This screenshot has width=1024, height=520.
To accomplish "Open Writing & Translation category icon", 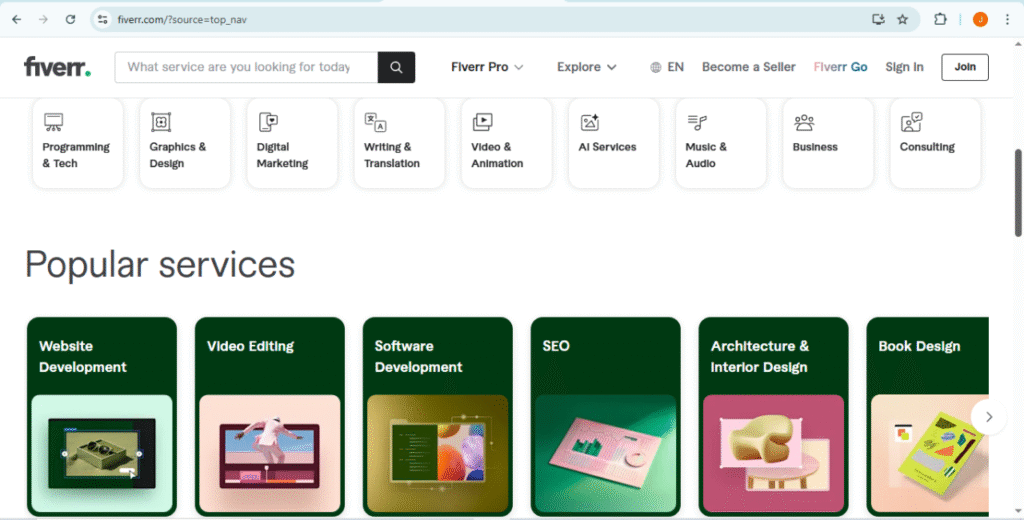I will [376, 122].
